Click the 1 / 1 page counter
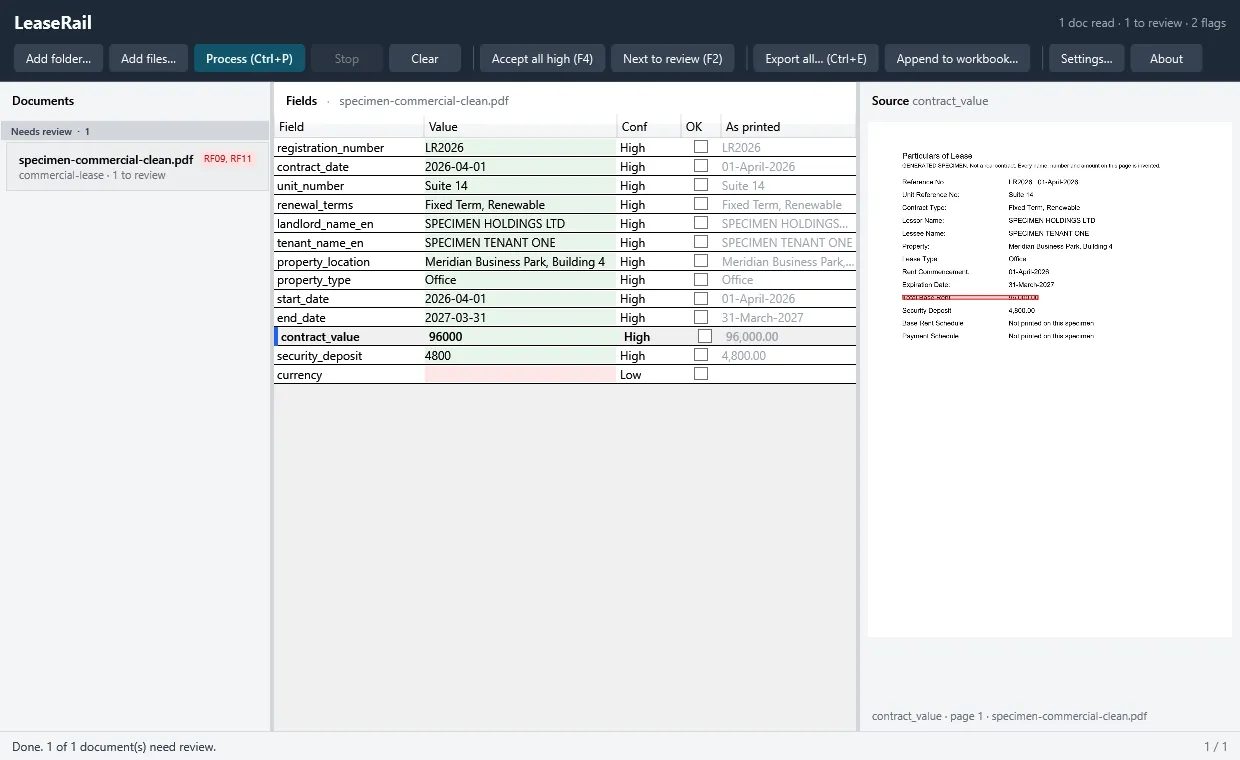The width and height of the screenshot is (1240, 760). (1216, 746)
